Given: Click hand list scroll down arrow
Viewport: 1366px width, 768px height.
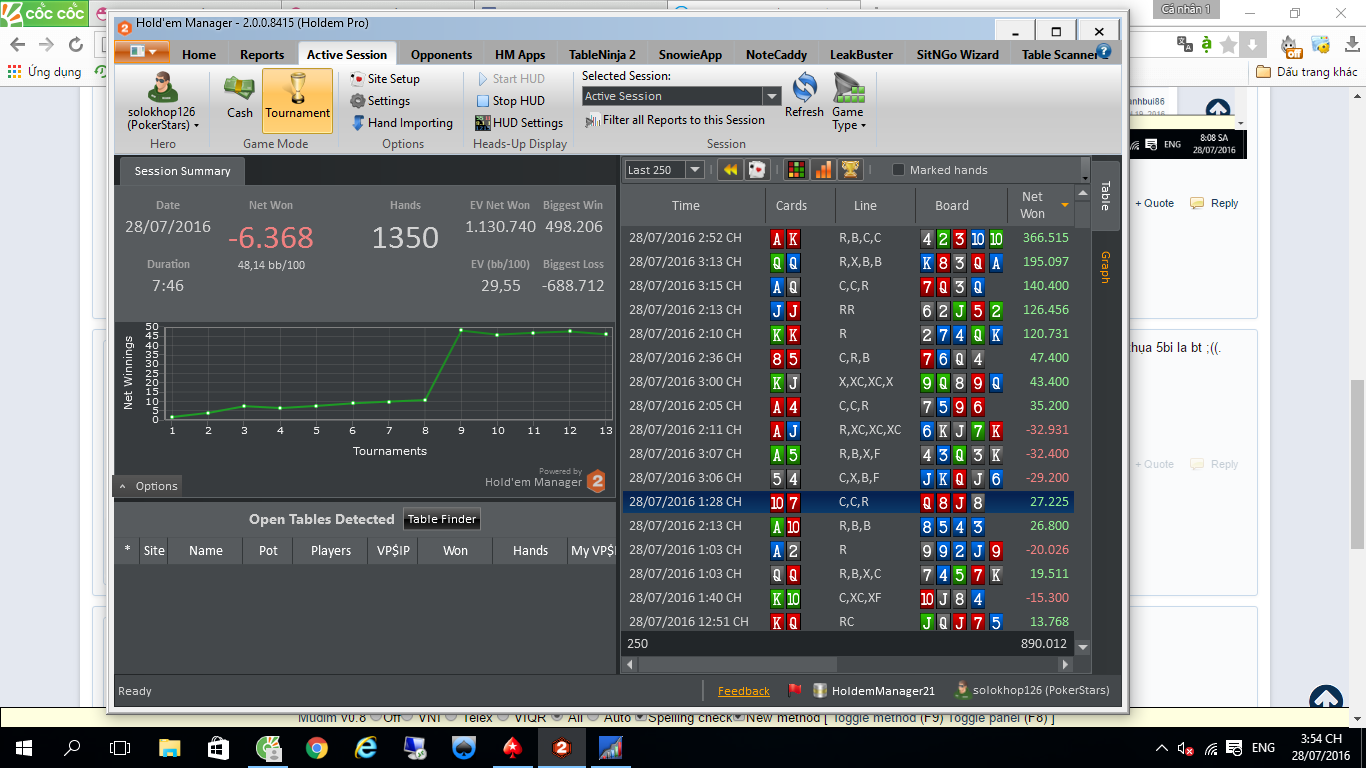Looking at the screenshot, I should point(1083,647).
